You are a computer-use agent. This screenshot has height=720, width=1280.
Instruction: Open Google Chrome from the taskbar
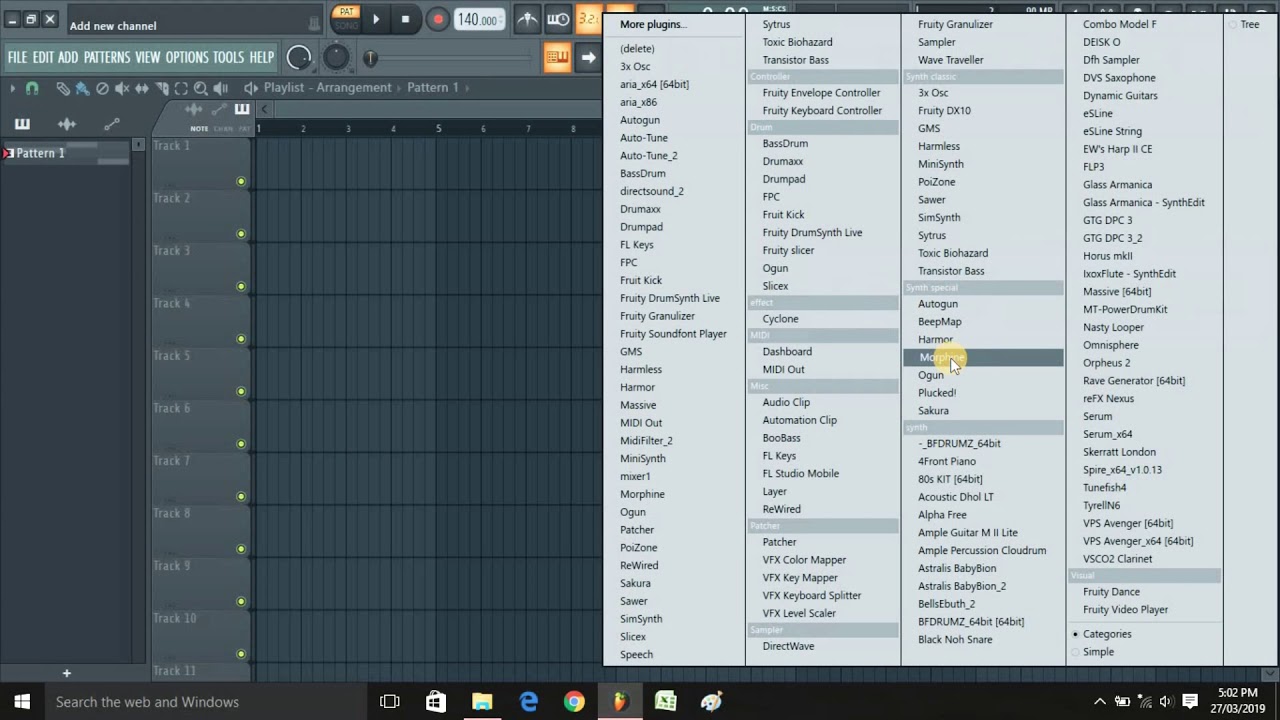[x=574, y=702]
